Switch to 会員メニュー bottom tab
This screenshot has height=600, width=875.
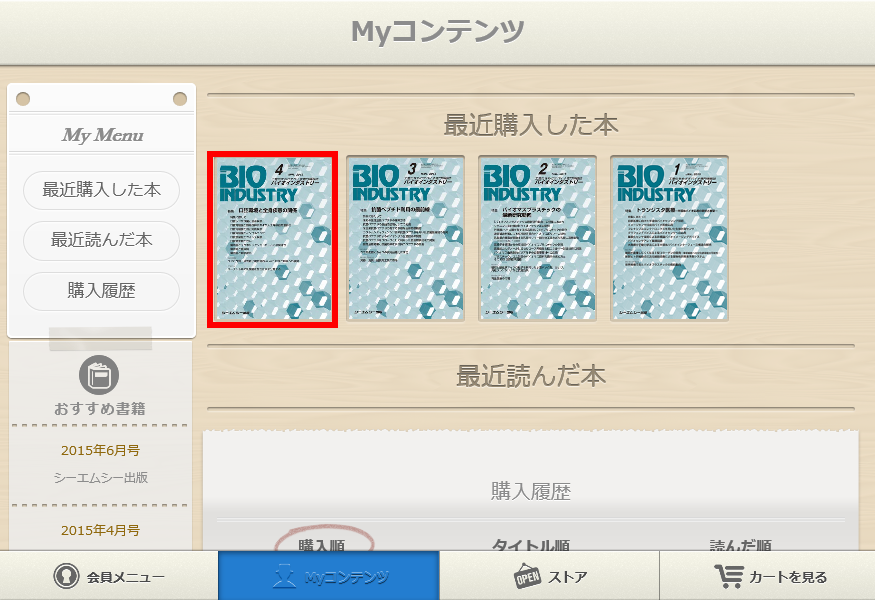pyautogui.click(x=109, y=576)
